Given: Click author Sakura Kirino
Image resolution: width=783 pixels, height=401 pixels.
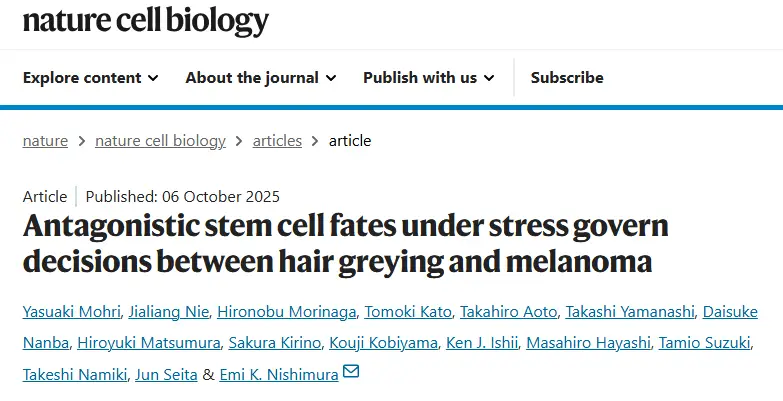Looking at the screenshot, I should [273, 344].
